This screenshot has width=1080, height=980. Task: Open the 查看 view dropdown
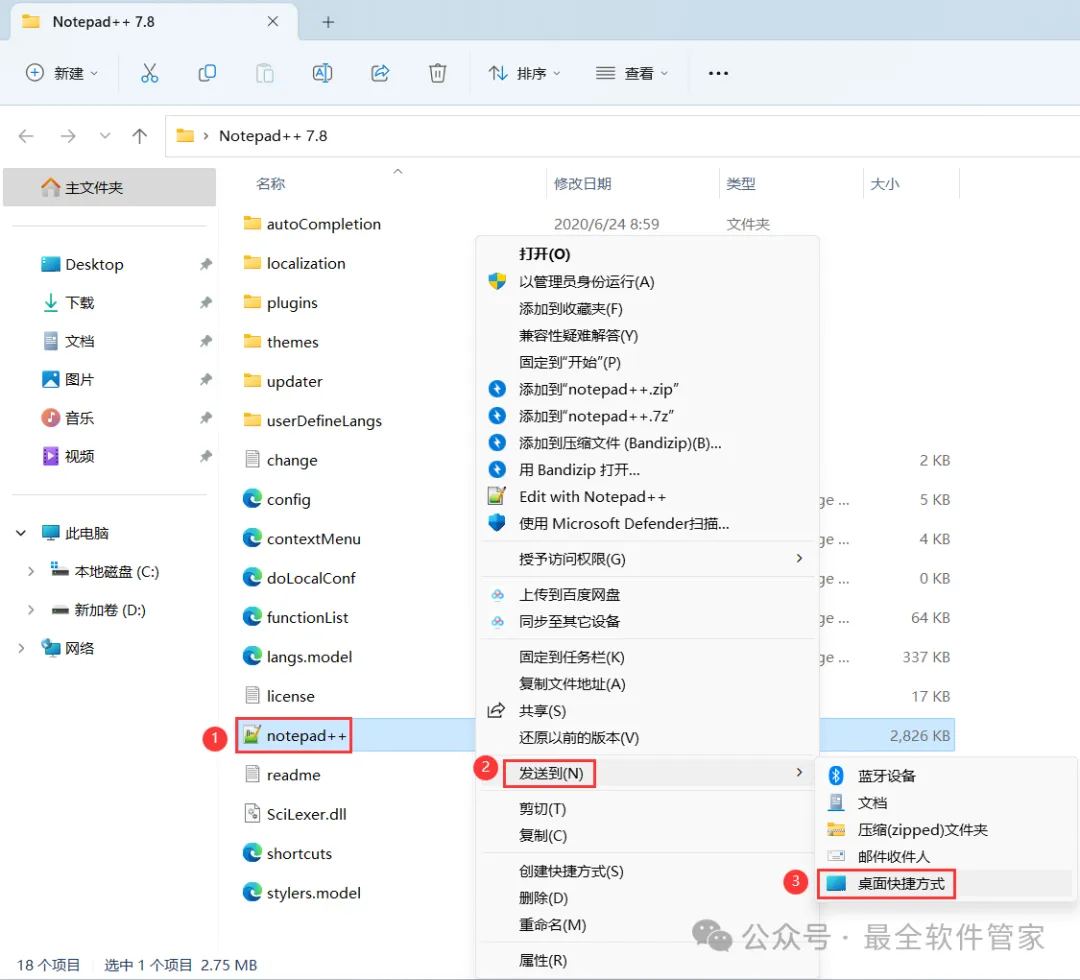pos(632,73)
